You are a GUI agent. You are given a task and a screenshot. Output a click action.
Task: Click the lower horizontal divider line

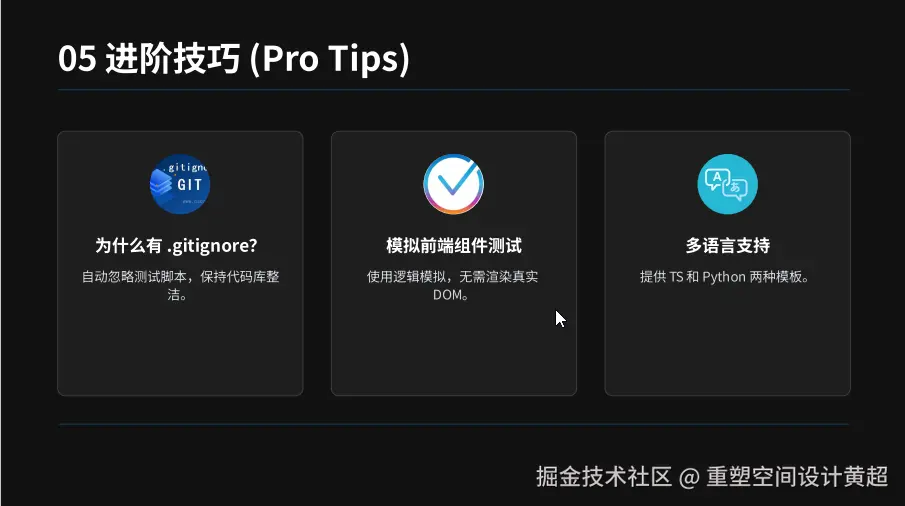tap(454, 425)
